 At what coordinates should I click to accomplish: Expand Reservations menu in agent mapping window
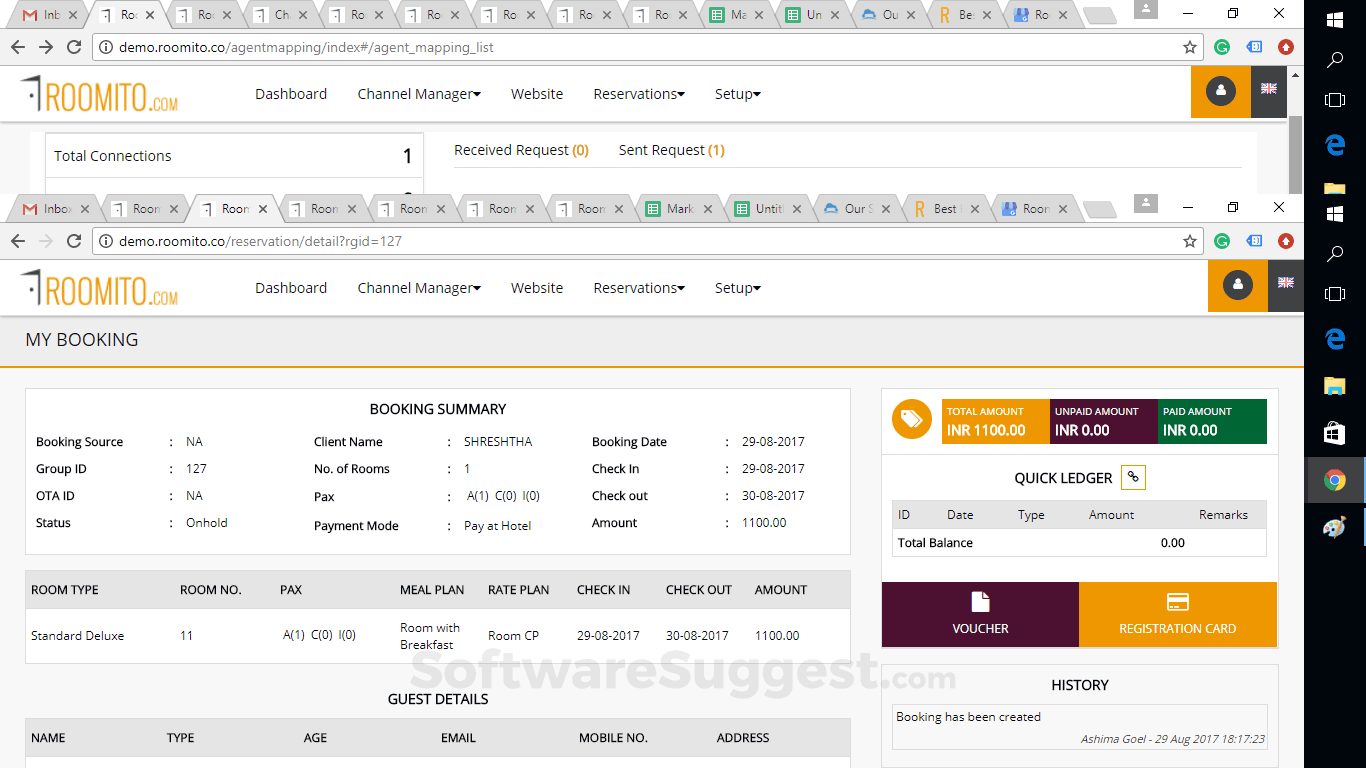tap(639, 94)
